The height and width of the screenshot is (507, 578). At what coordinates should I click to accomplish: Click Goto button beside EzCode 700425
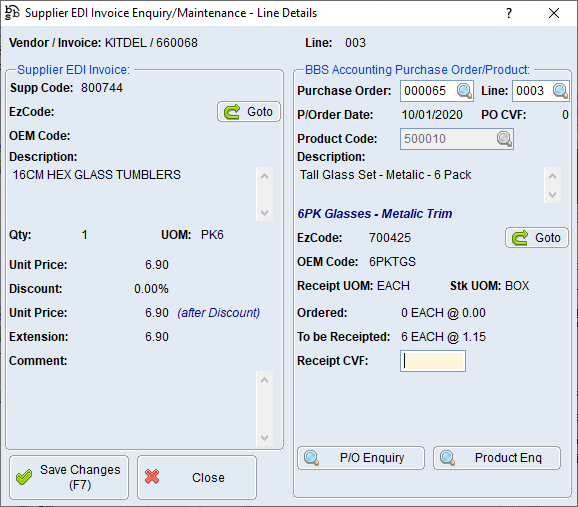[537, 238]
